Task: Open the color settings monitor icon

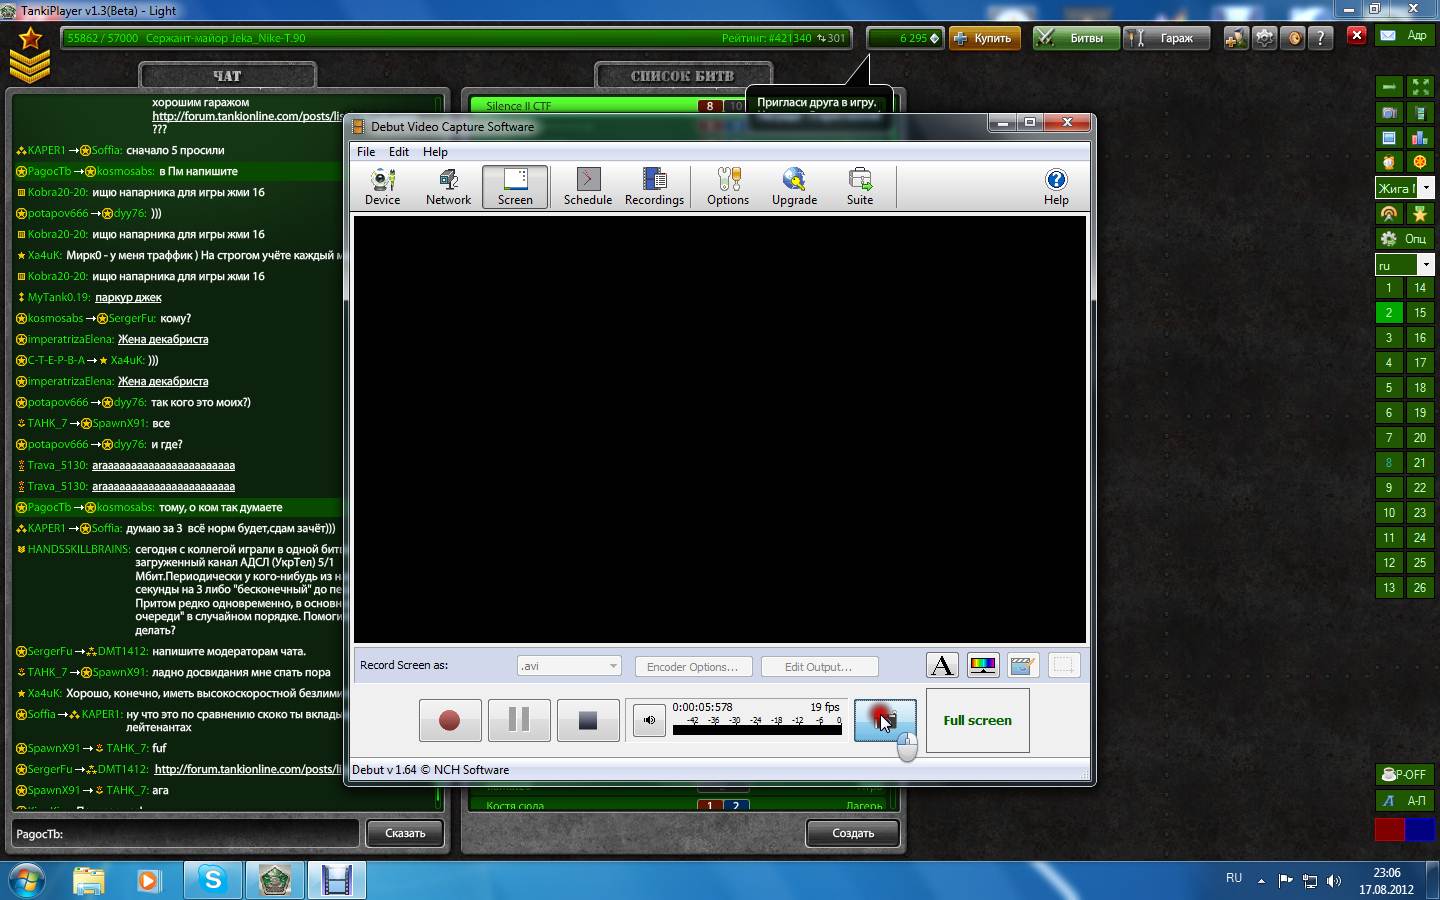Action: [x=982, y=666]
